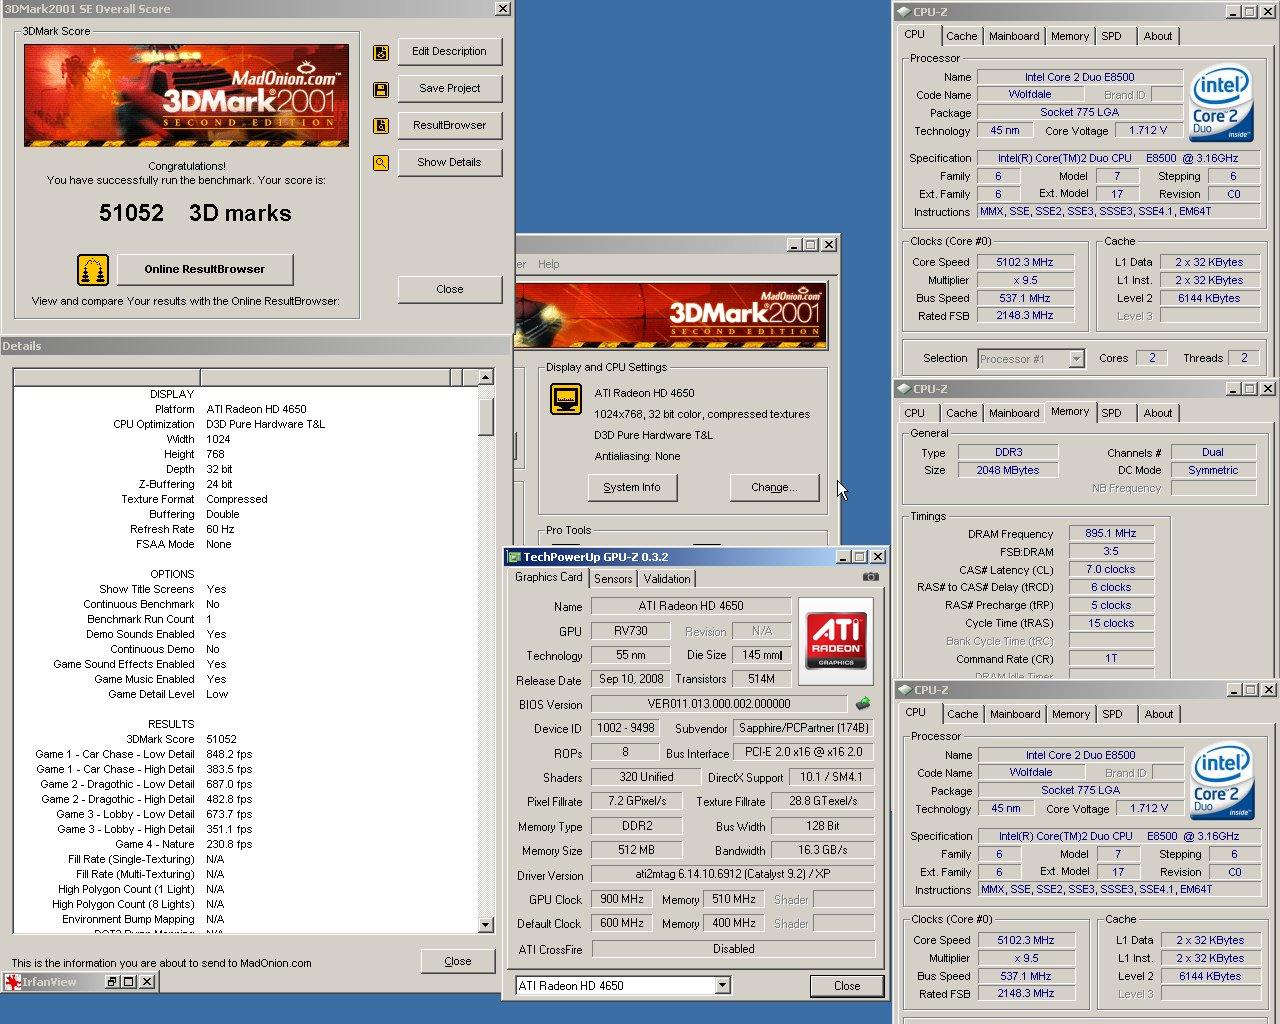Select Graphics Card tab in GPU-Z
This screenshot has height=1024, width=1280.
tap(548, 577)
